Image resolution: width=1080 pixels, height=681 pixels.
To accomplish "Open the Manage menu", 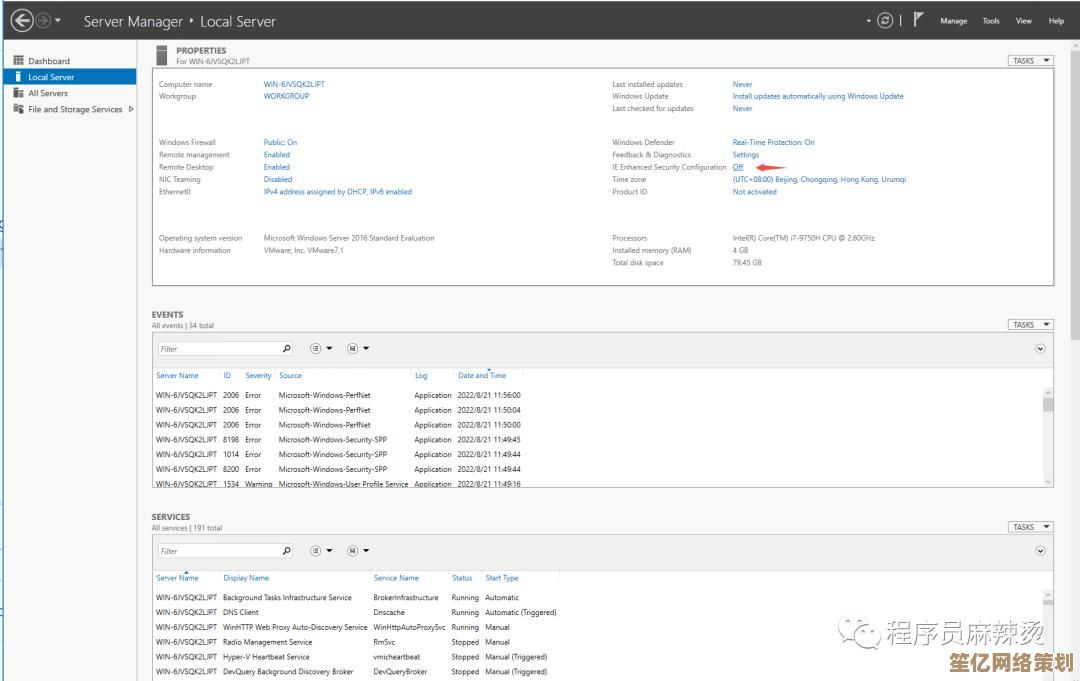I will point(953,21).
